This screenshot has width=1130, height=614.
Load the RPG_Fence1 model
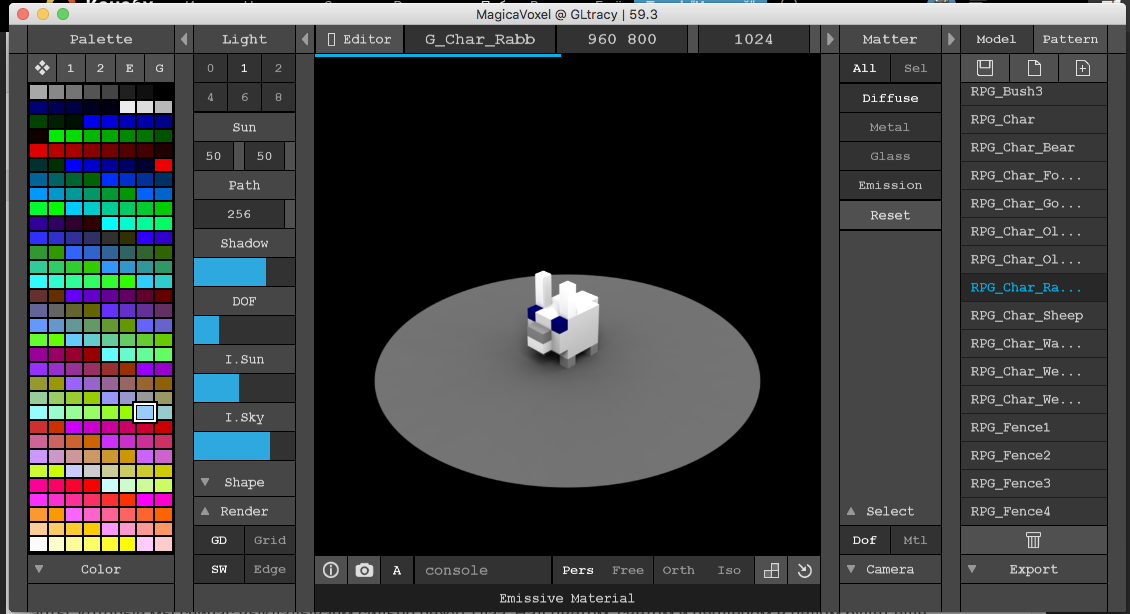coord(1033,427)
